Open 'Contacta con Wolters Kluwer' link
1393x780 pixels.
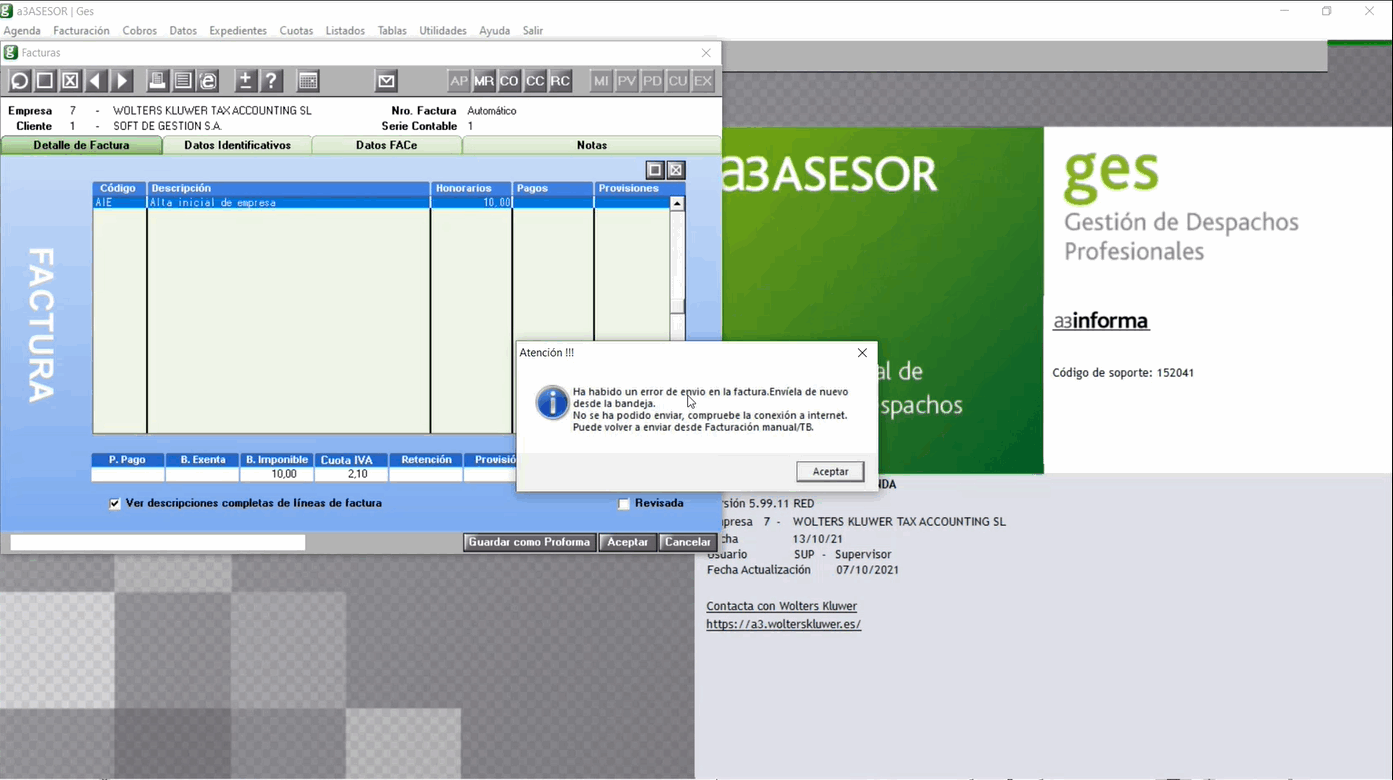(782, 606)
